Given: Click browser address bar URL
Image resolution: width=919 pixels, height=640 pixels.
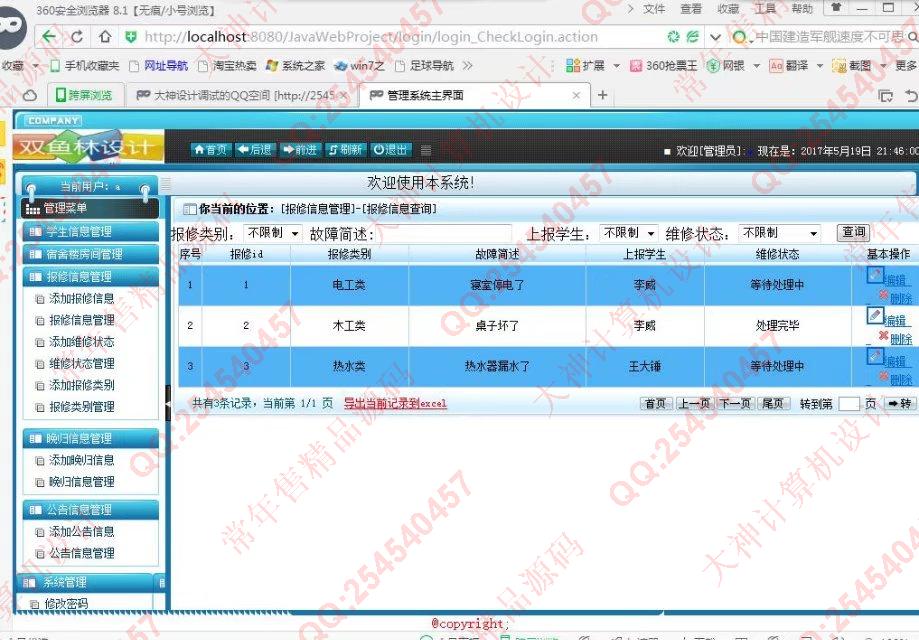Looking at the screenshot, I should click(x=371, y=37).
